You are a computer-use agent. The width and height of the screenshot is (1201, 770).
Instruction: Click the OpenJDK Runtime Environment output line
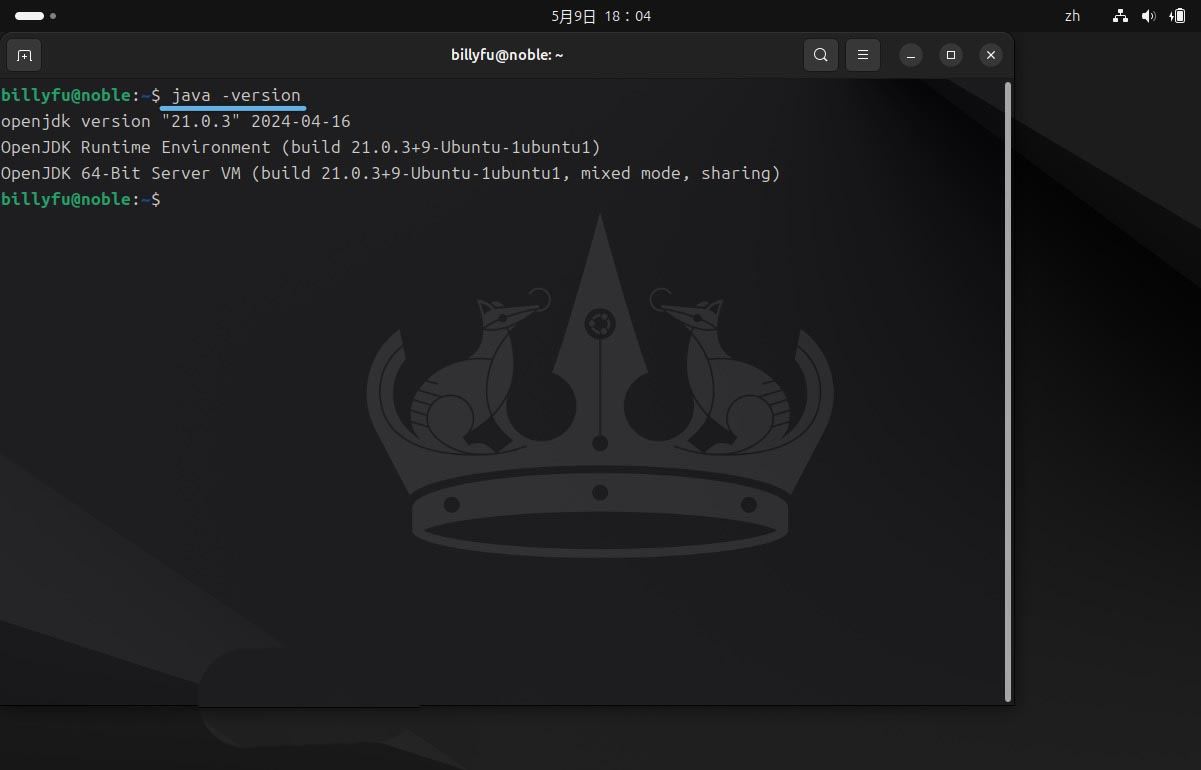300,147
